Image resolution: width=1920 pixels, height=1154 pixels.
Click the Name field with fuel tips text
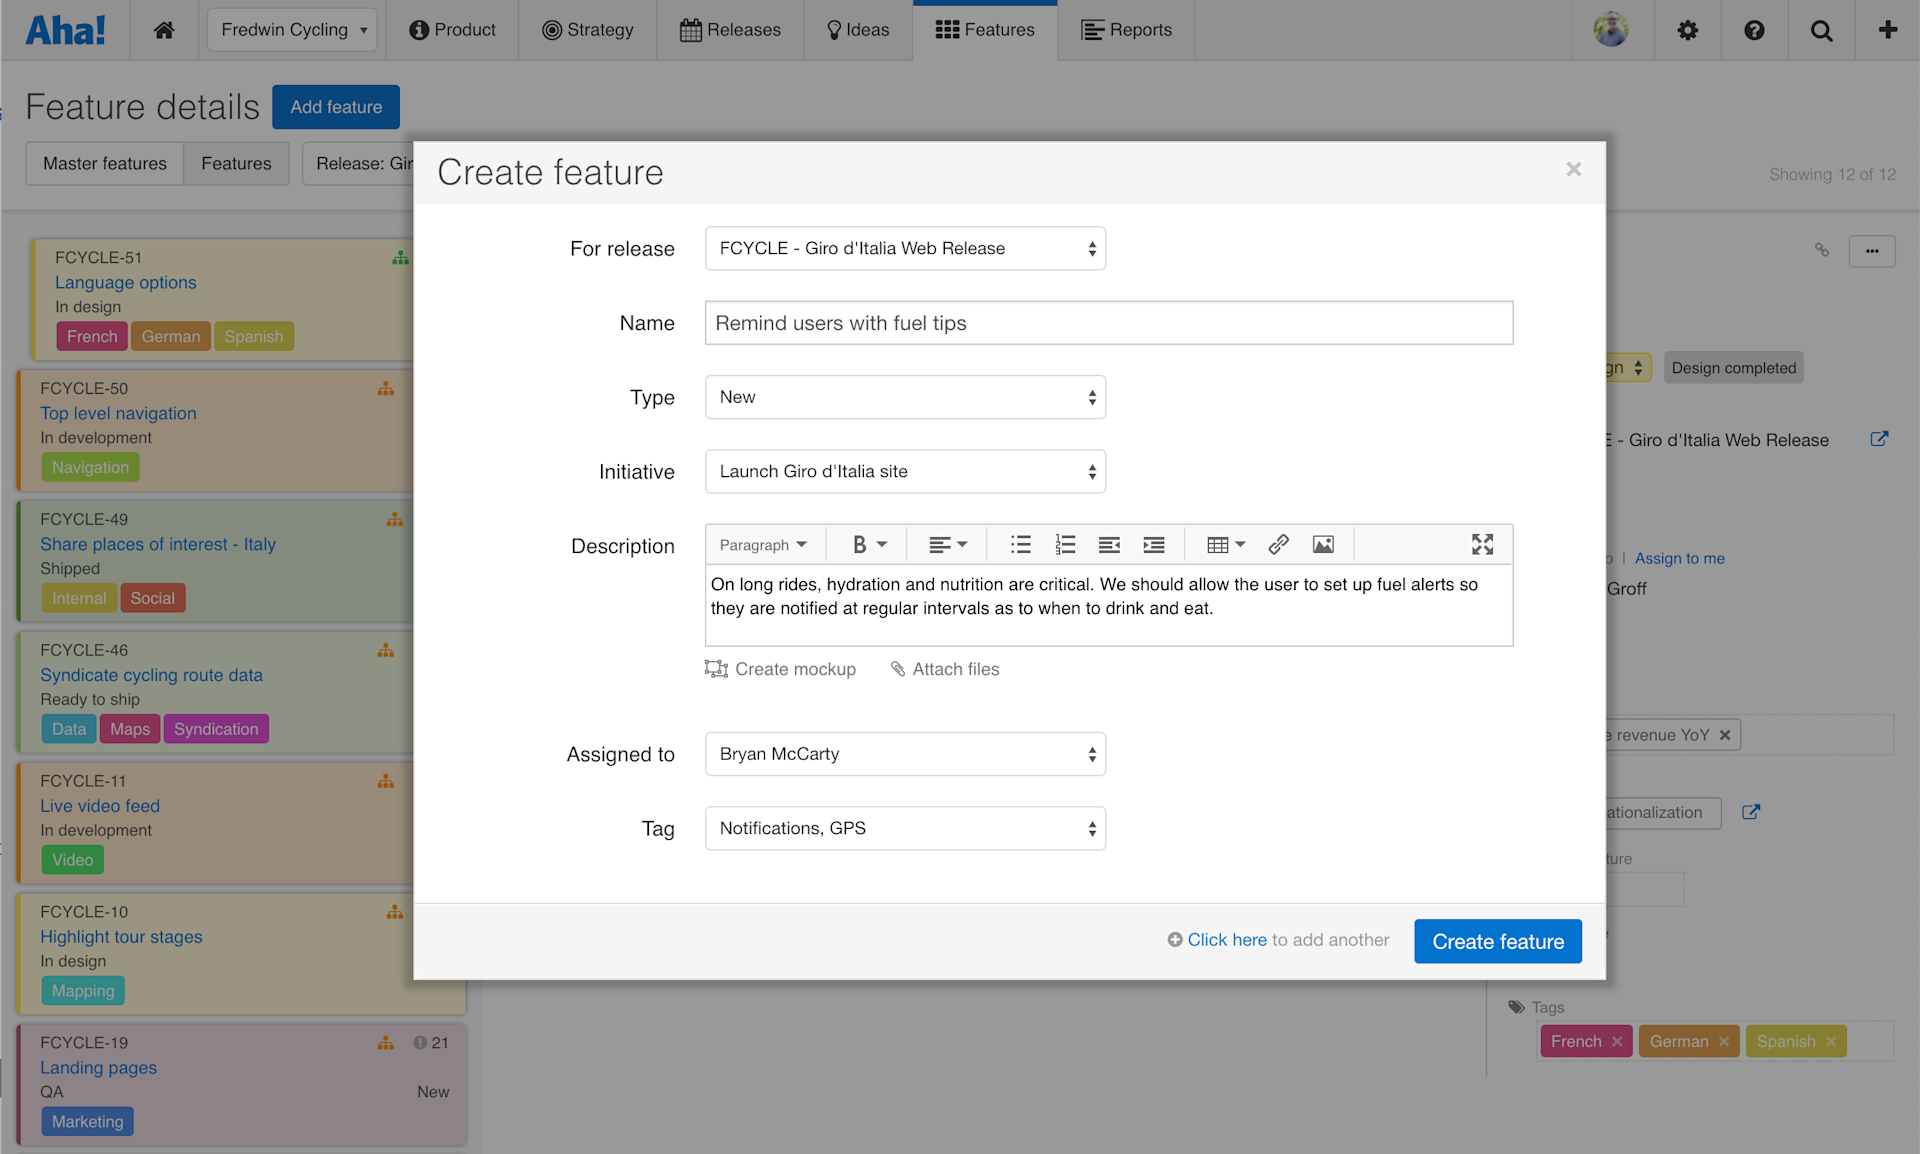pyautogui.click(x=1108, y=323)
